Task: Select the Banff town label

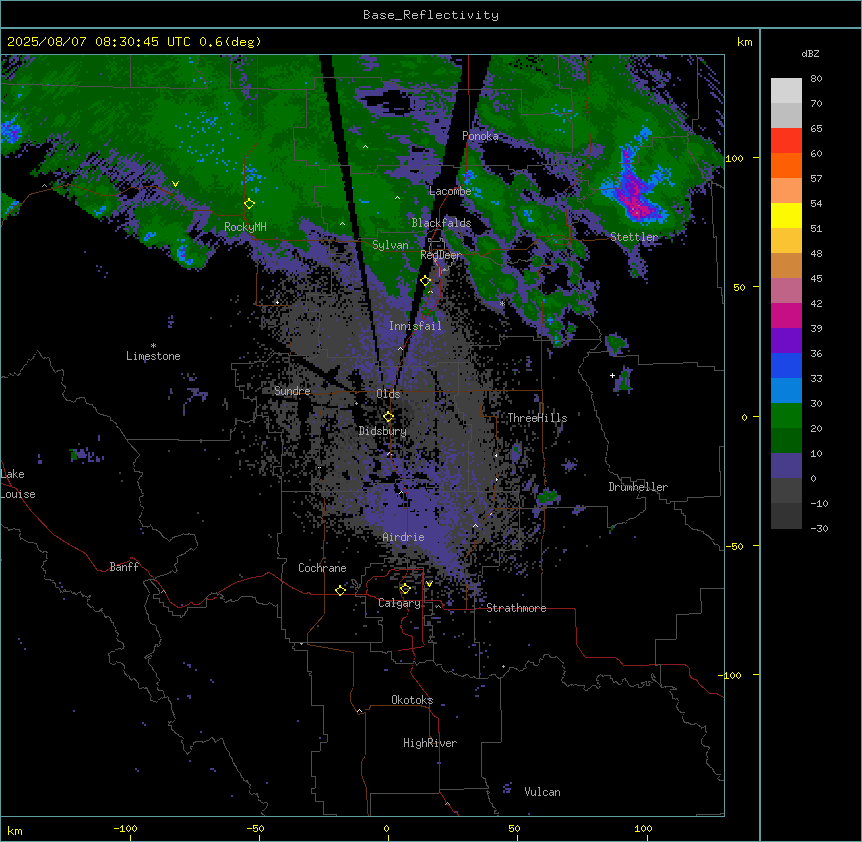Action: 124,567
